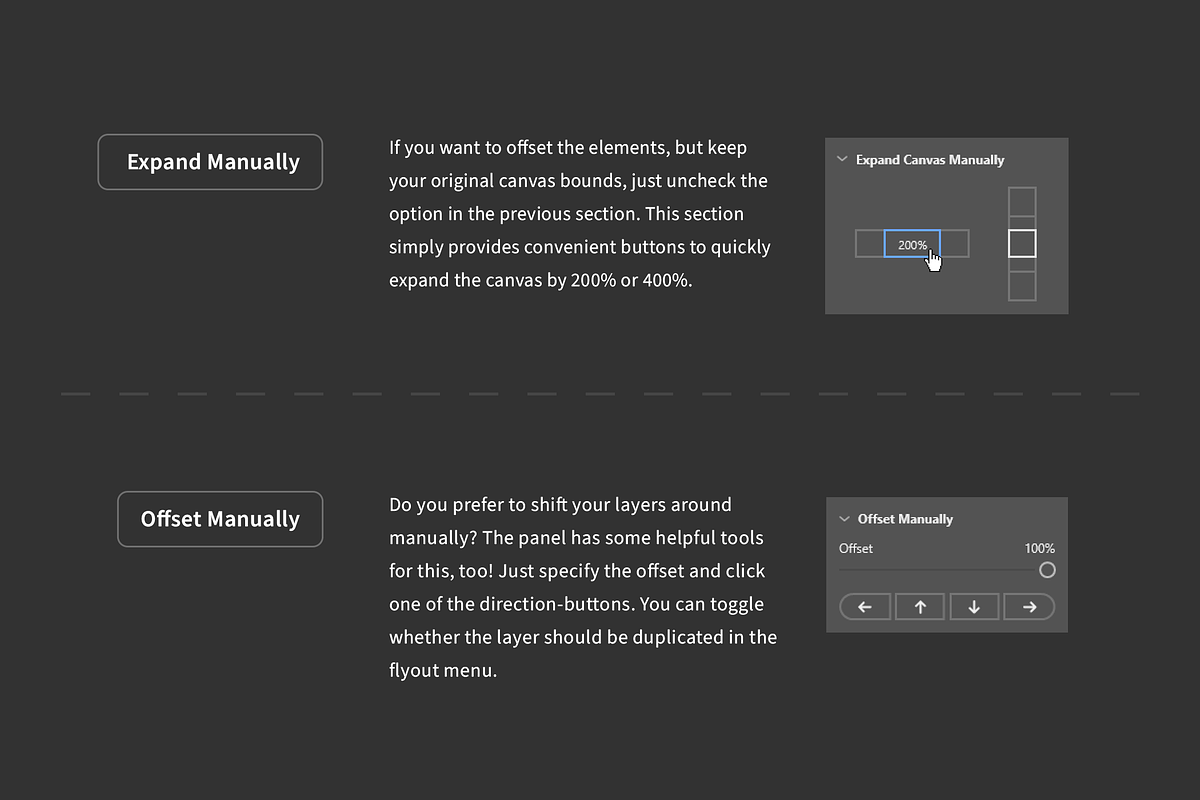
Task: Click the "Offset Manually" panel title text
Action: click(x=905, y=519)
